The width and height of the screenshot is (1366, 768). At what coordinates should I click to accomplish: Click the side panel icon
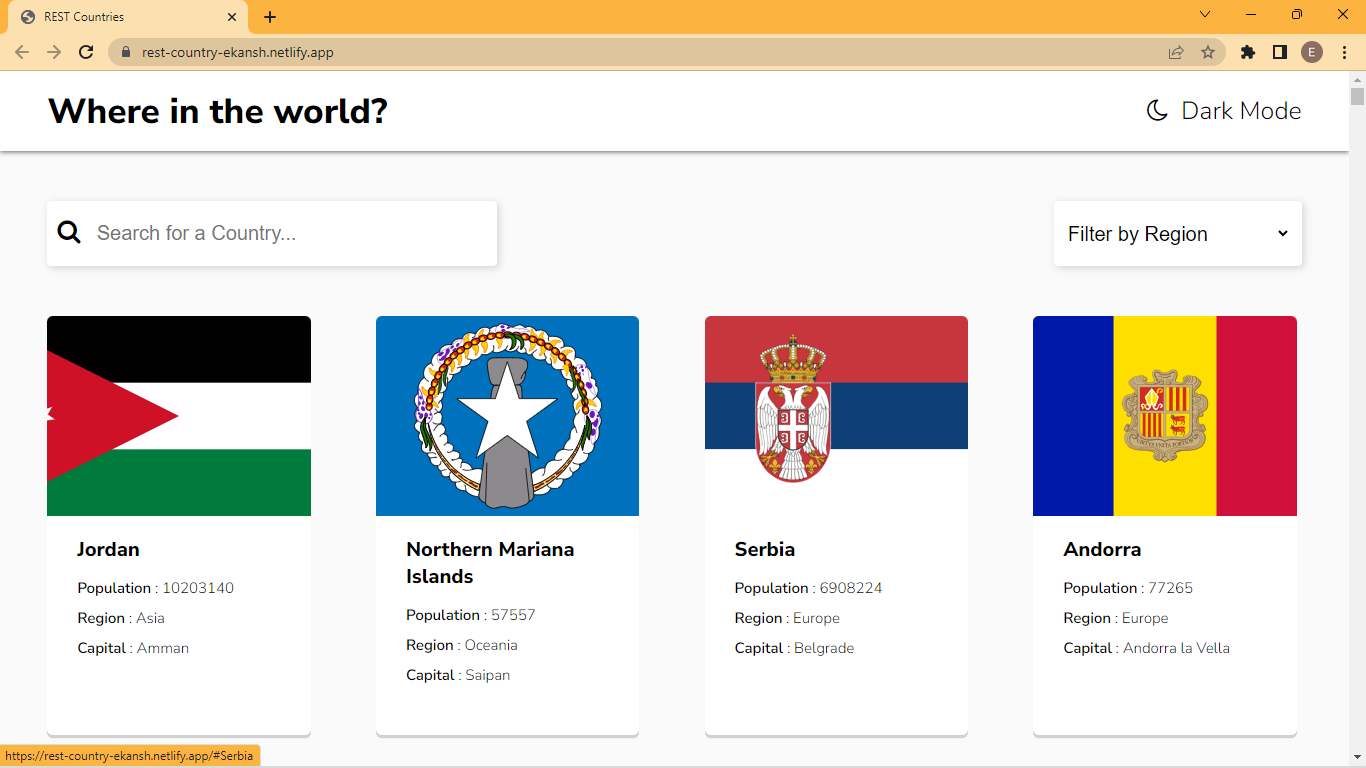click(x=1281, y=50)
